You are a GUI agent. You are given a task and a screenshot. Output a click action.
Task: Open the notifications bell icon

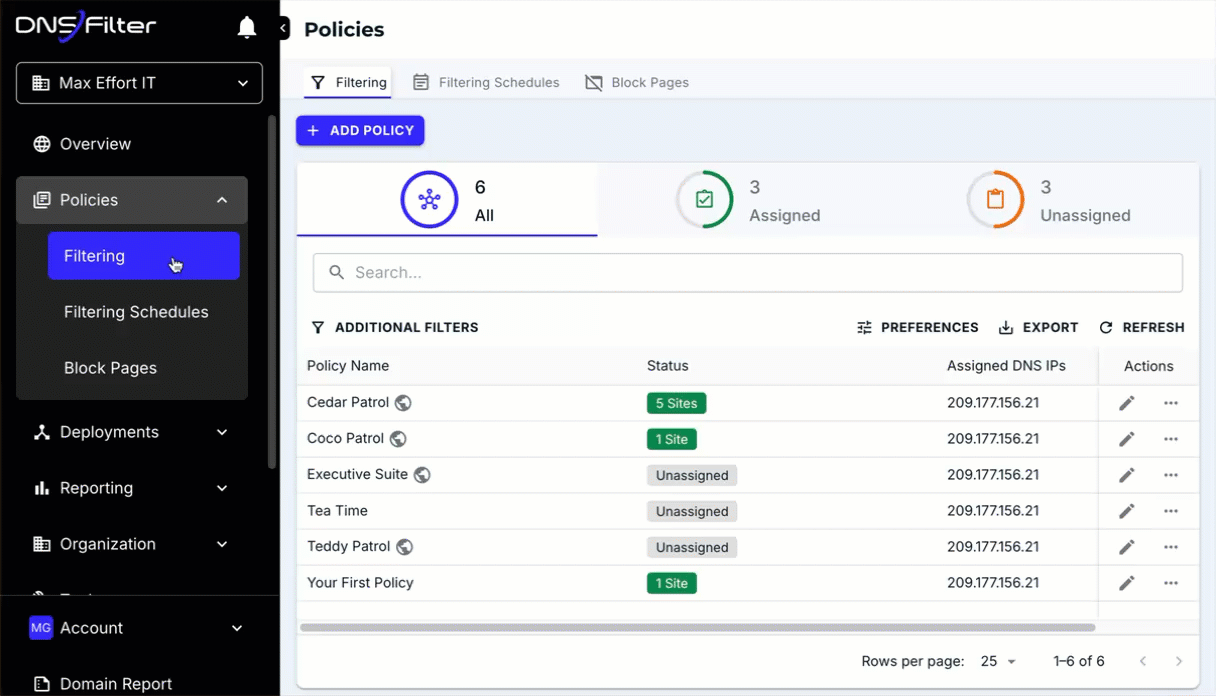pyautogui.click(x=246, y=27)
